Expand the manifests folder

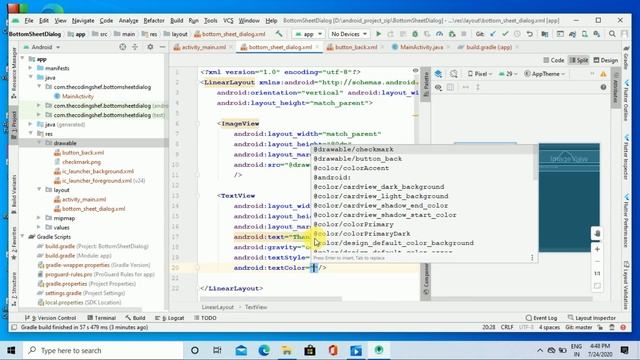point(31,68)
